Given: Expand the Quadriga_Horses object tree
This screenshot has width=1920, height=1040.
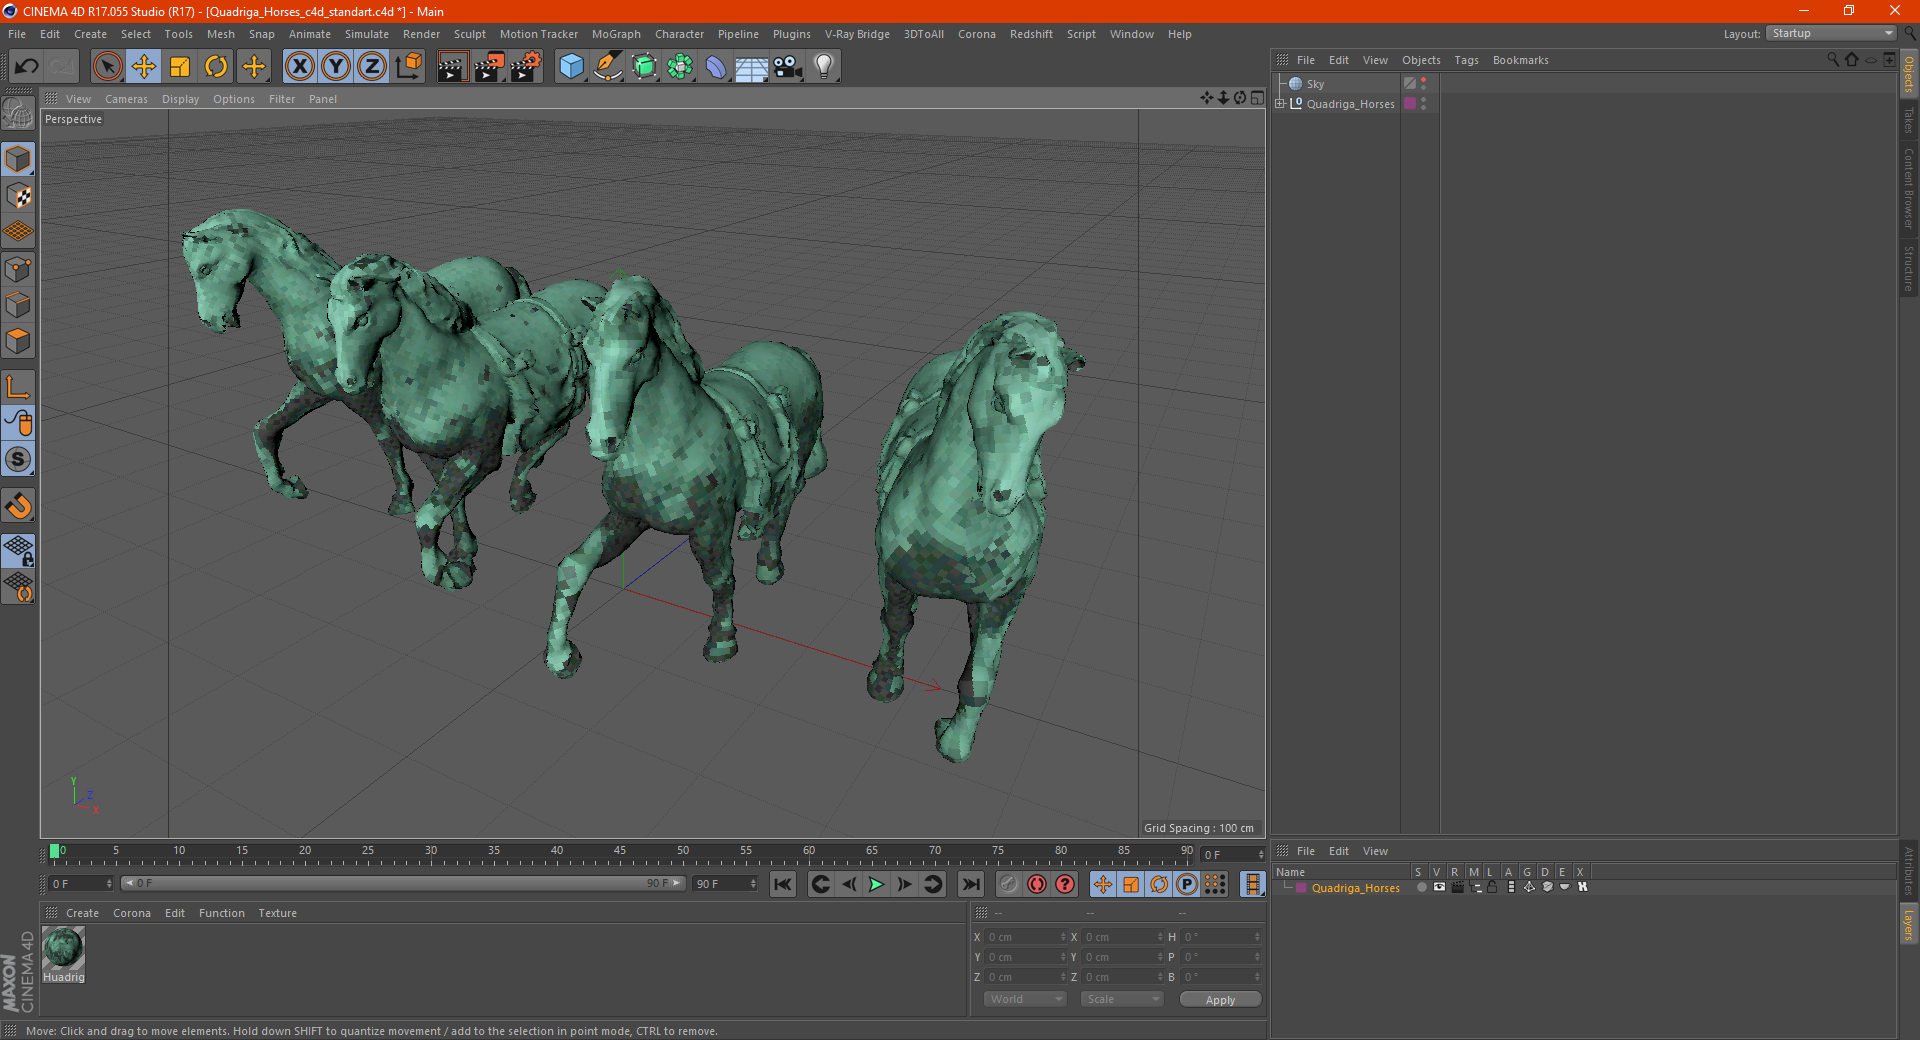Looking at the screenshot, I should (x=1280, y=103).
